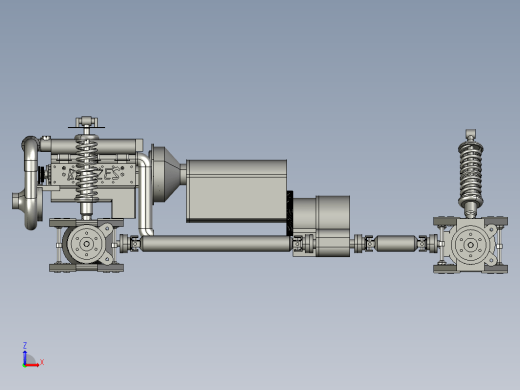Select the vertical exhaust pipe beside the engine
Screen dimensions: 520x390
pyautogui.click(x=145, y=195)
